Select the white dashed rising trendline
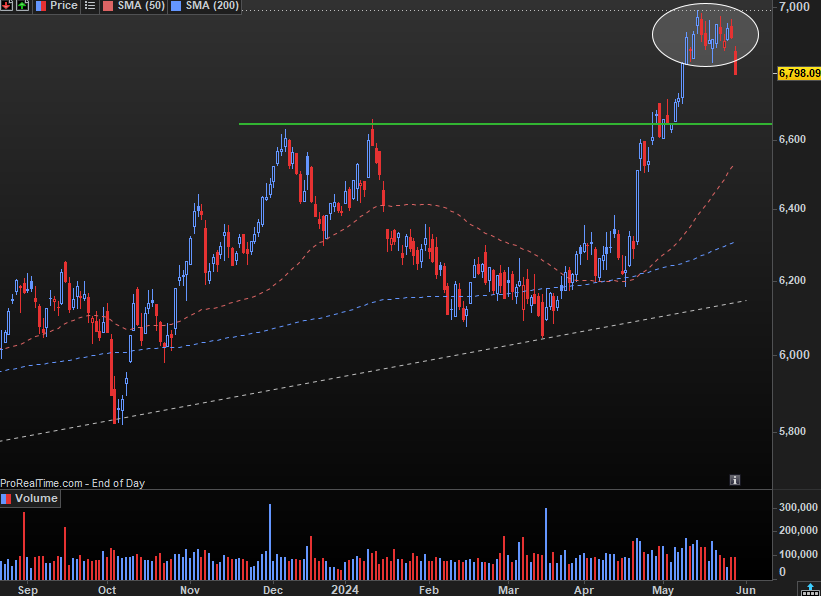The image size is (821, 596). click(x=373, y=371)
